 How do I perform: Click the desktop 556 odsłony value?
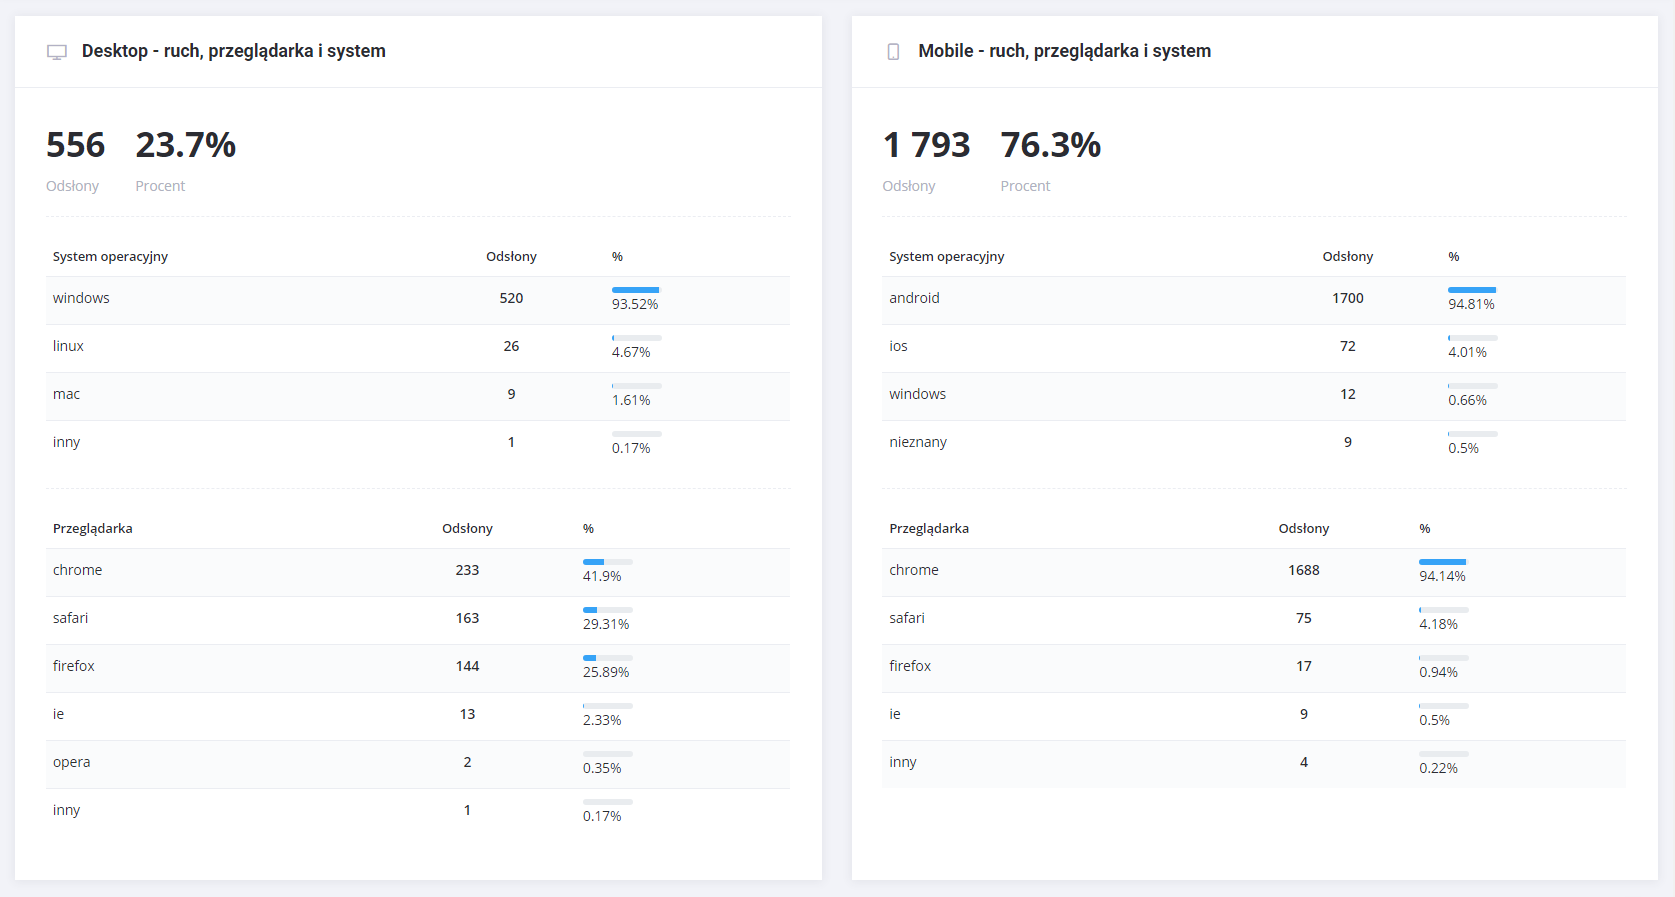(x=76, y=145)
